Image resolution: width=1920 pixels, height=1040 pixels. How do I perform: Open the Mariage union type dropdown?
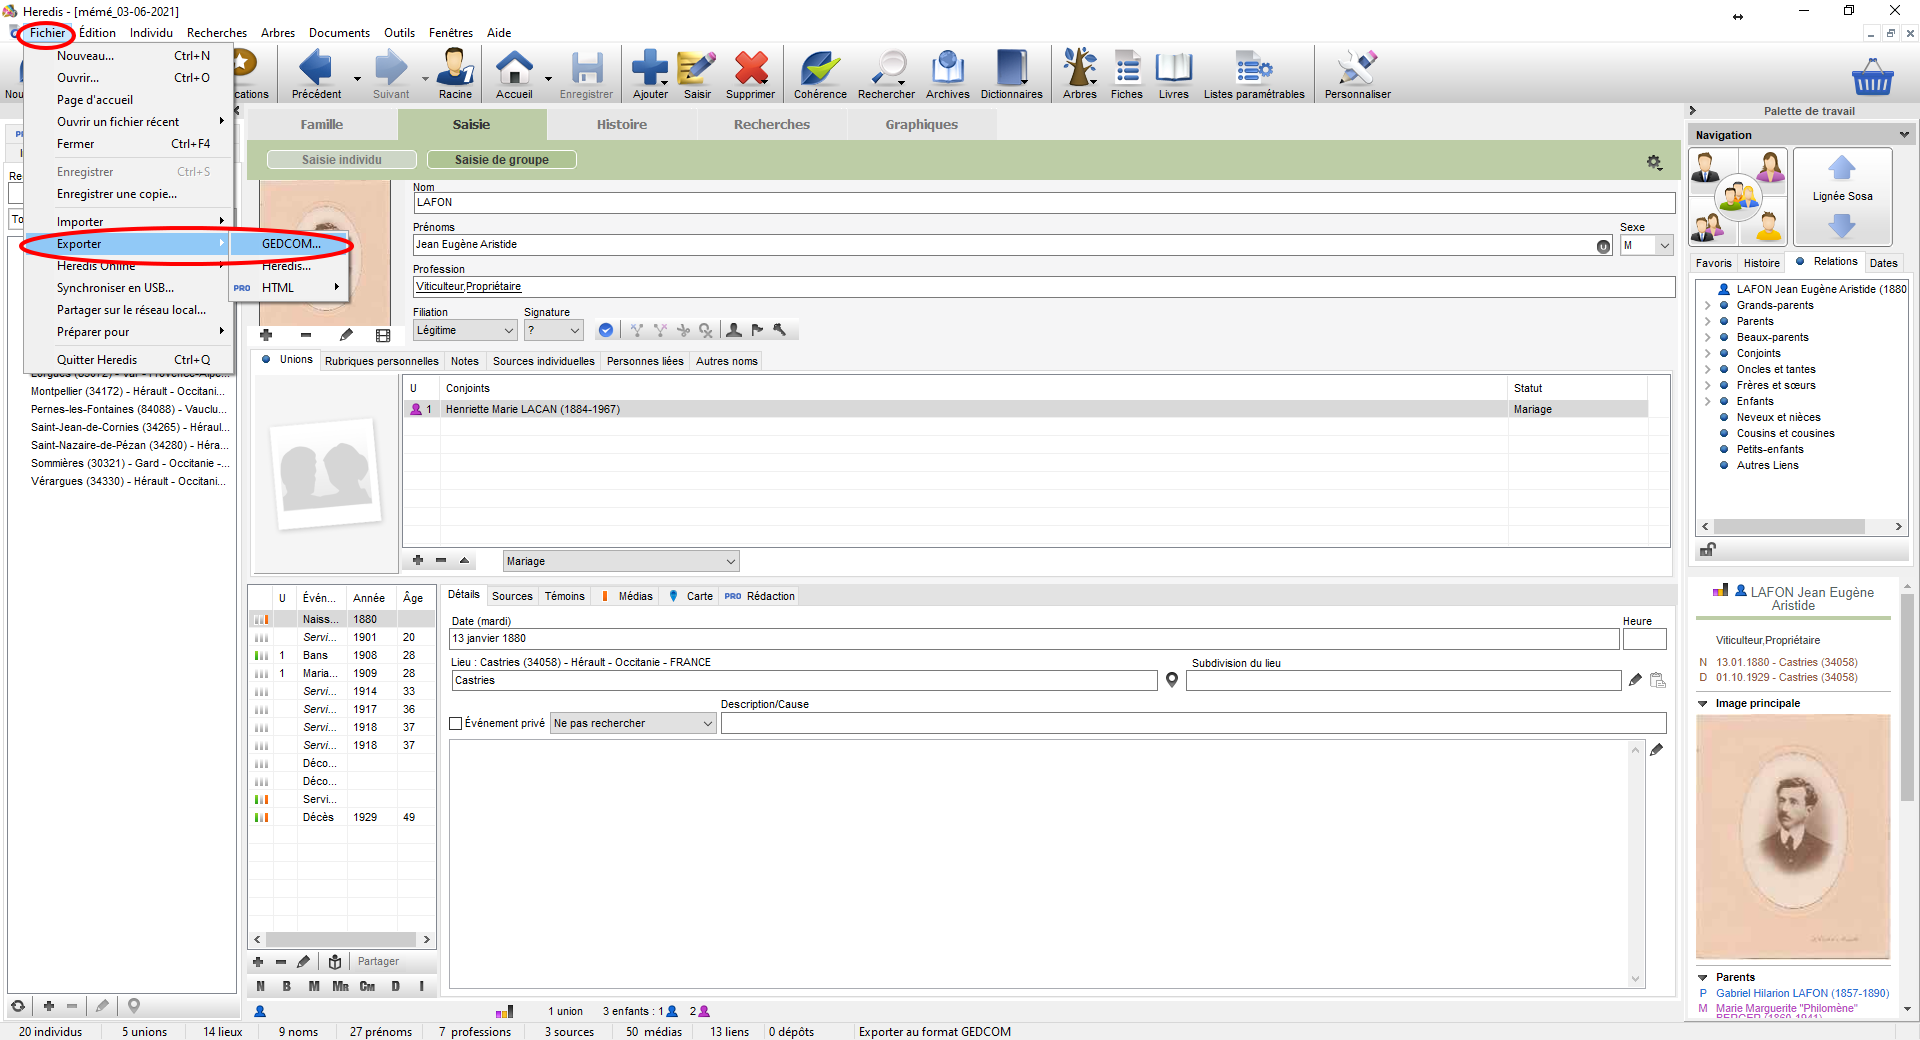click(x=730, y=562)
